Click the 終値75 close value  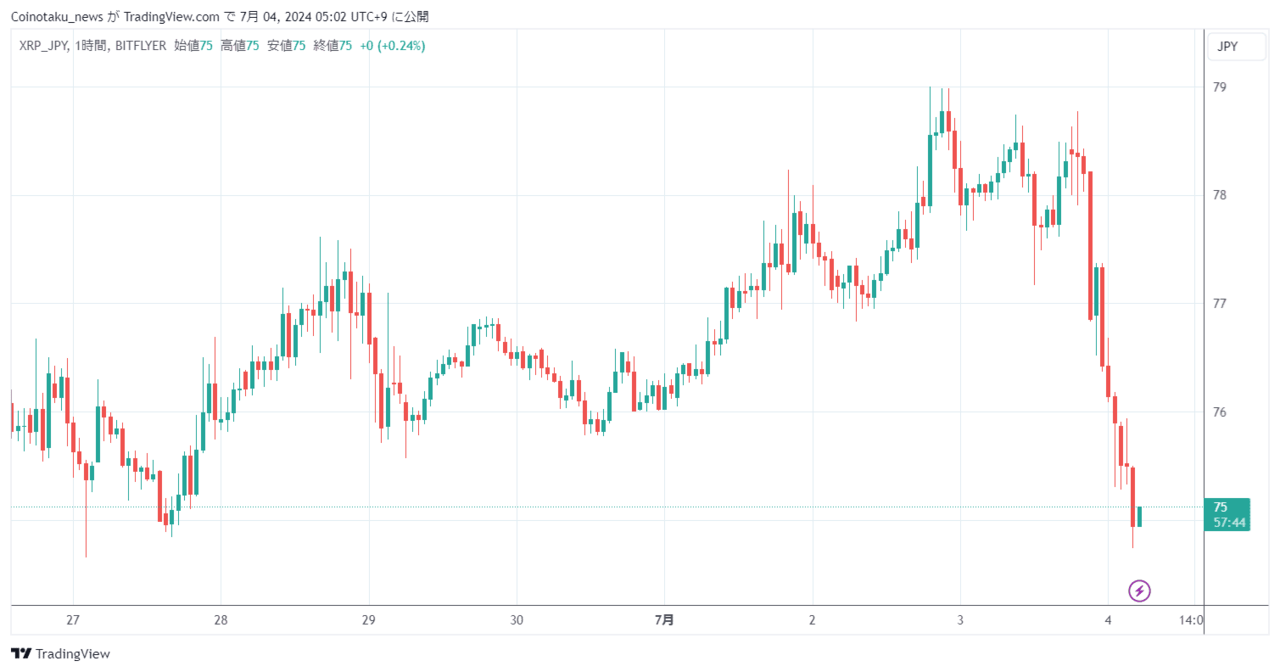(333, 46)
